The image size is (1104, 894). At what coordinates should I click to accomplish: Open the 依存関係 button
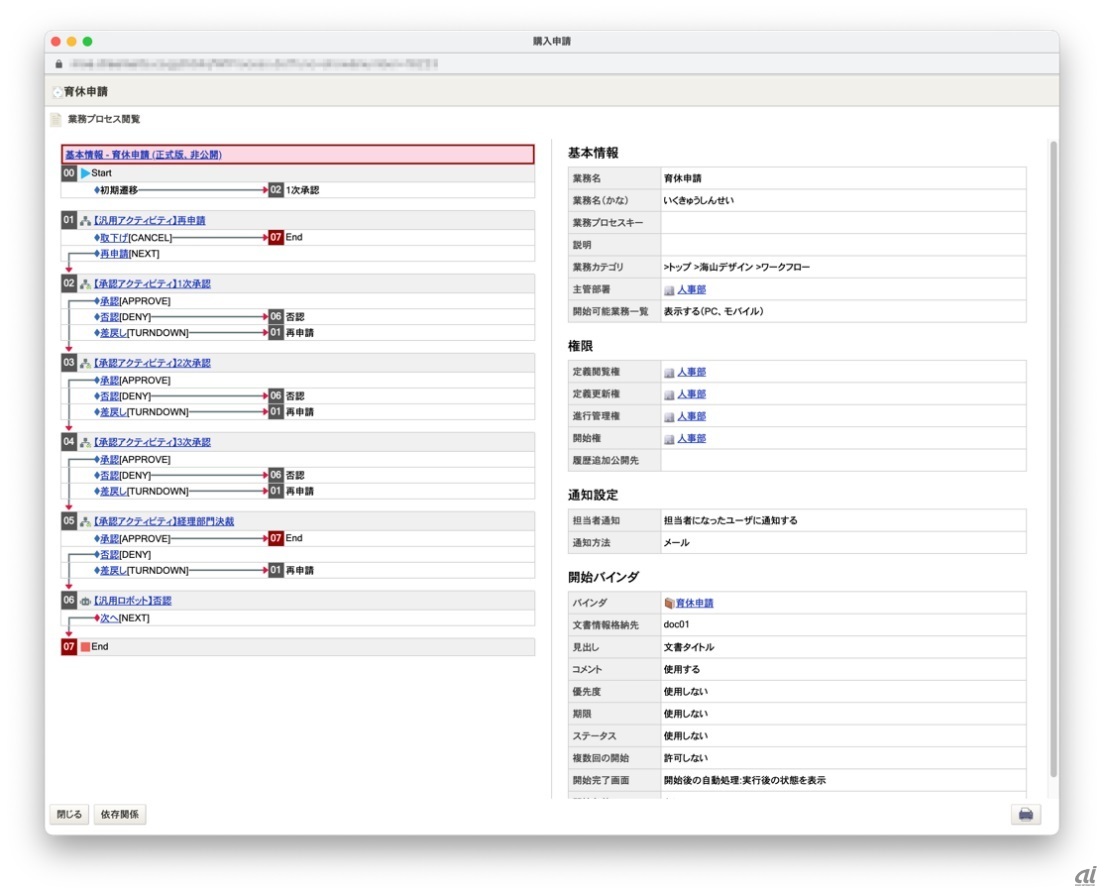(120, 815)
